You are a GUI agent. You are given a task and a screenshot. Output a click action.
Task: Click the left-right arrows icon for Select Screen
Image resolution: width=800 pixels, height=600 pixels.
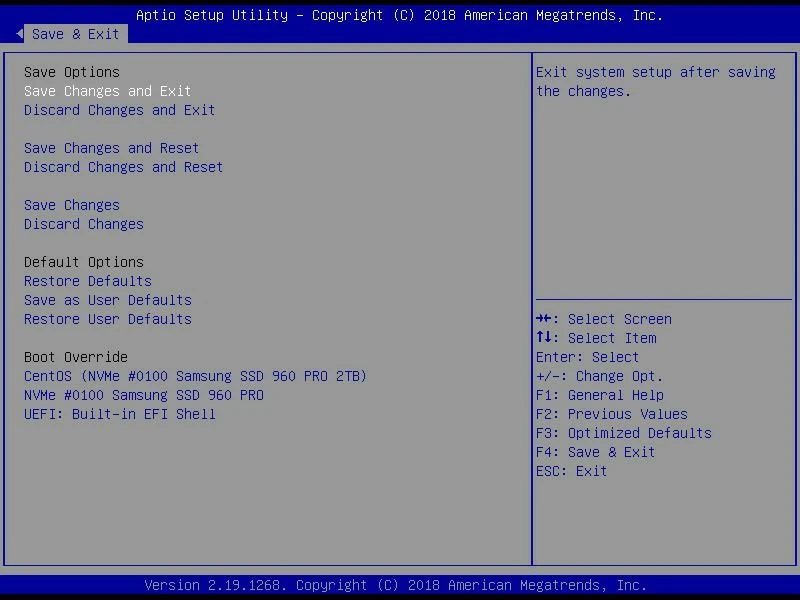point(544,319)
